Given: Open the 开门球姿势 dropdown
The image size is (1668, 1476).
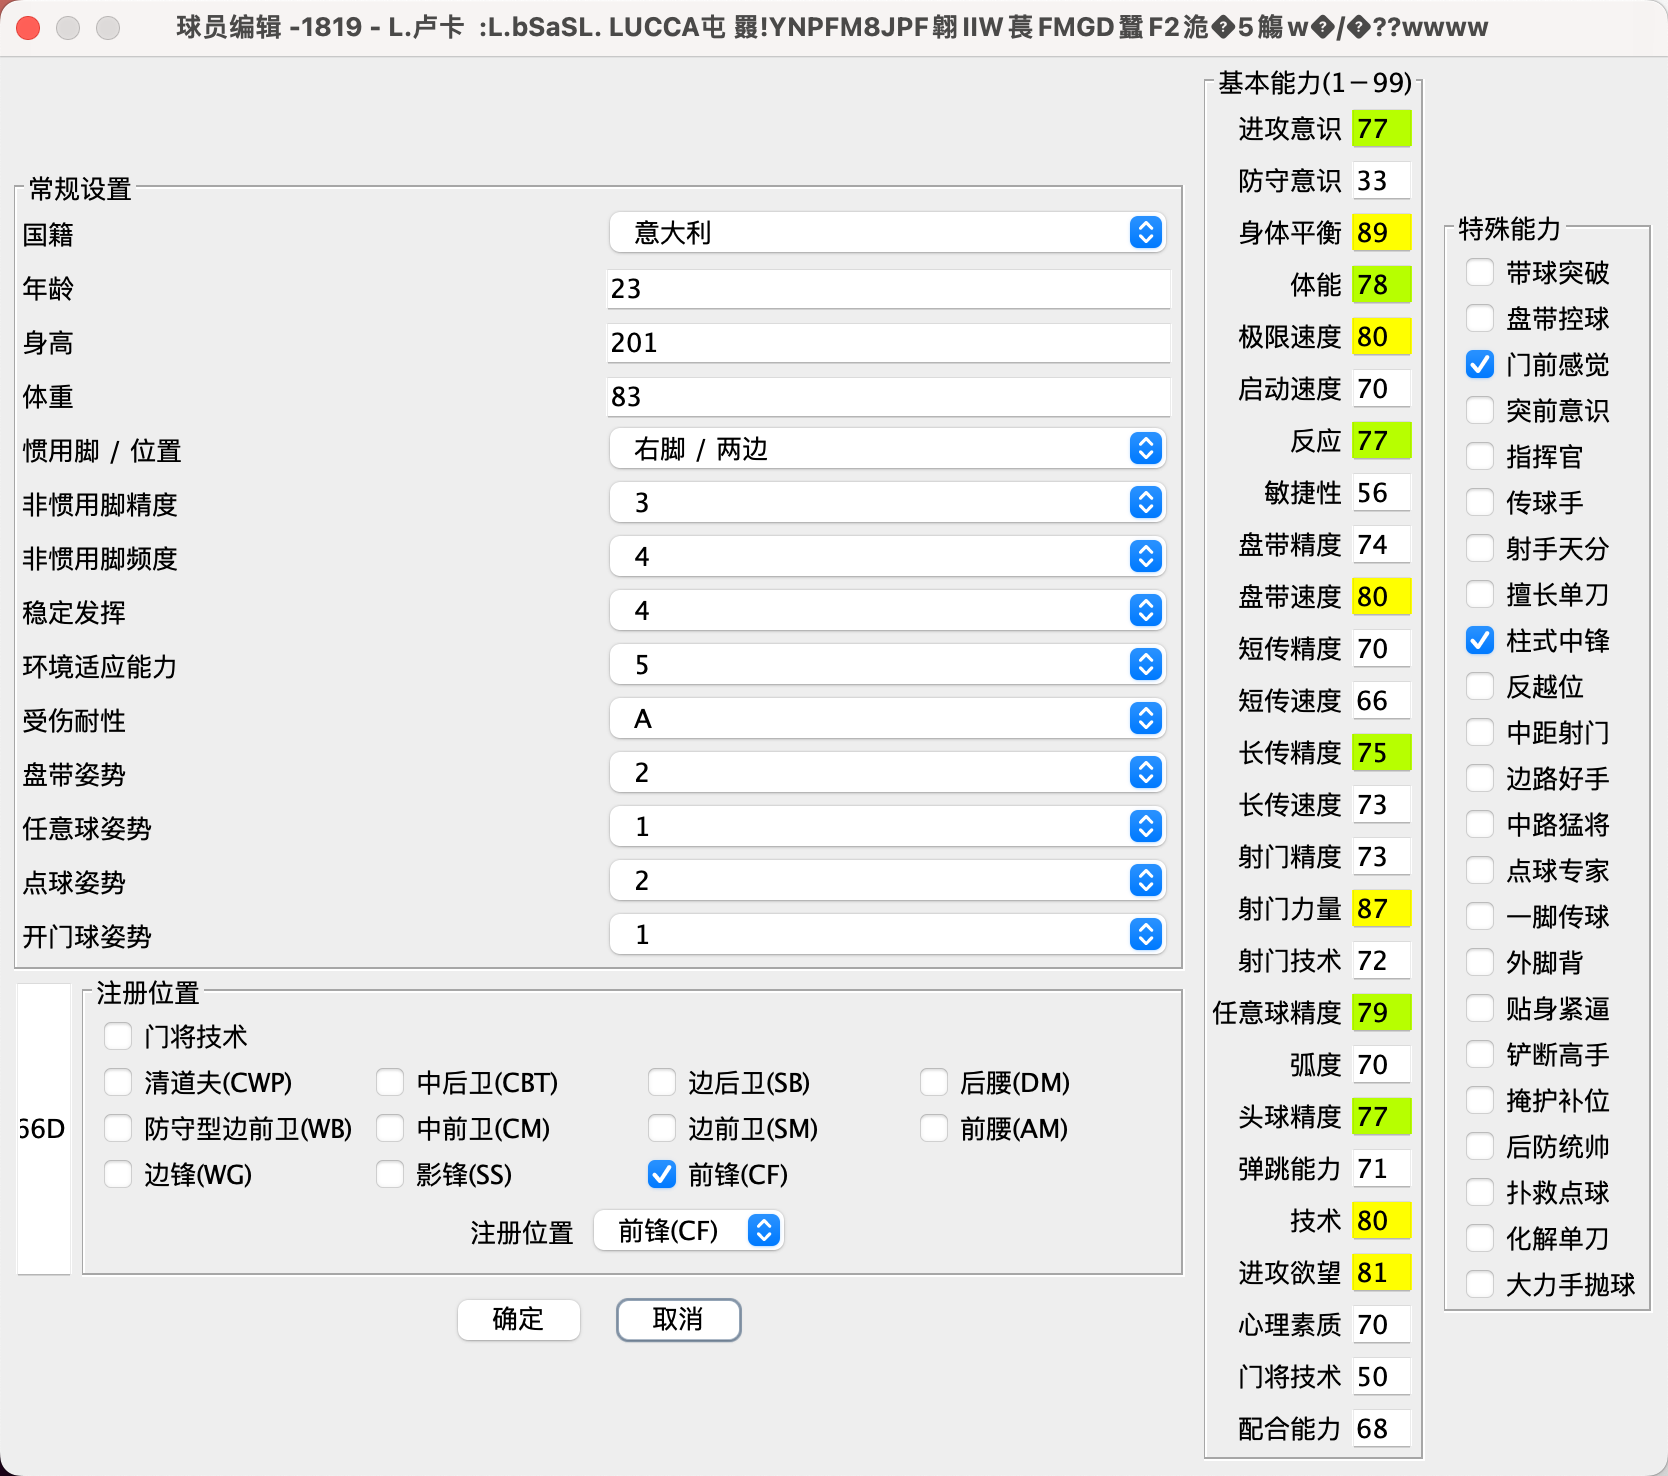Looking at the screenshot, I should 887,935.
